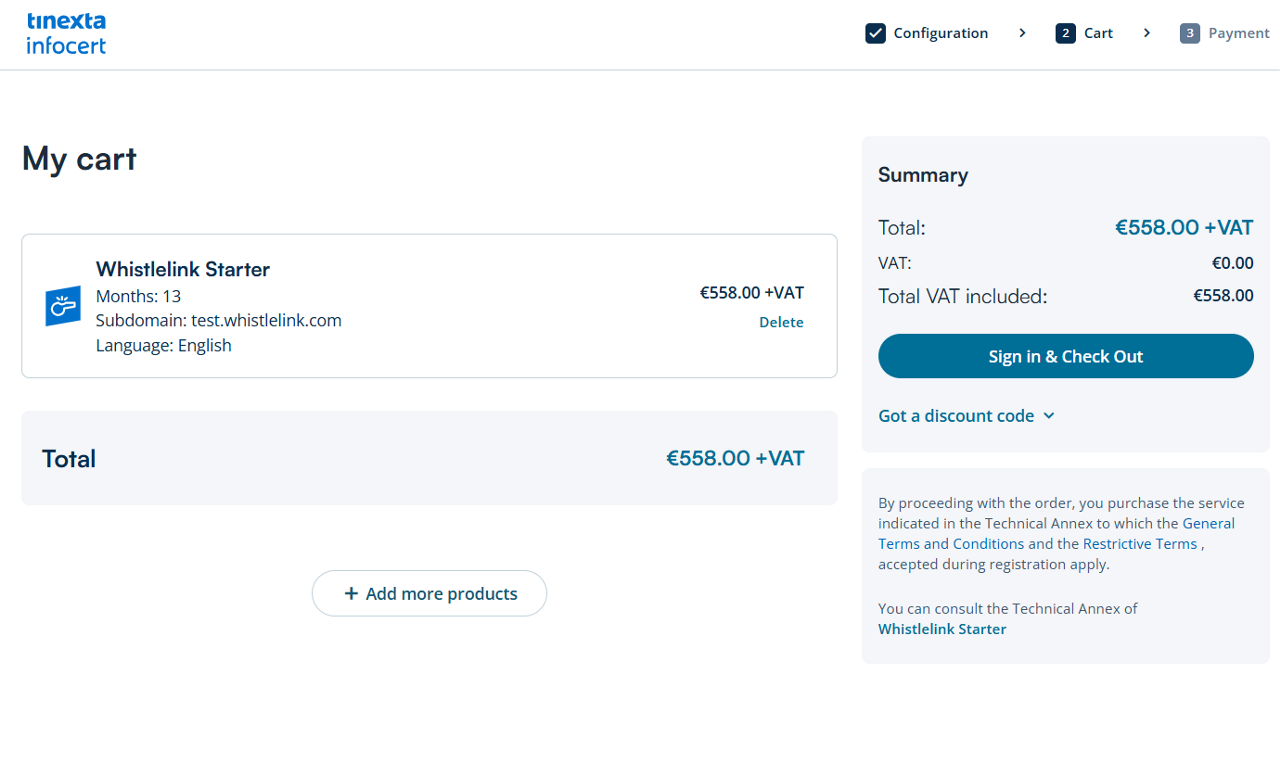This screenshot has width=1280, height=762.
Task: Select the Cart step label
Action: [x=1098, y=33]
